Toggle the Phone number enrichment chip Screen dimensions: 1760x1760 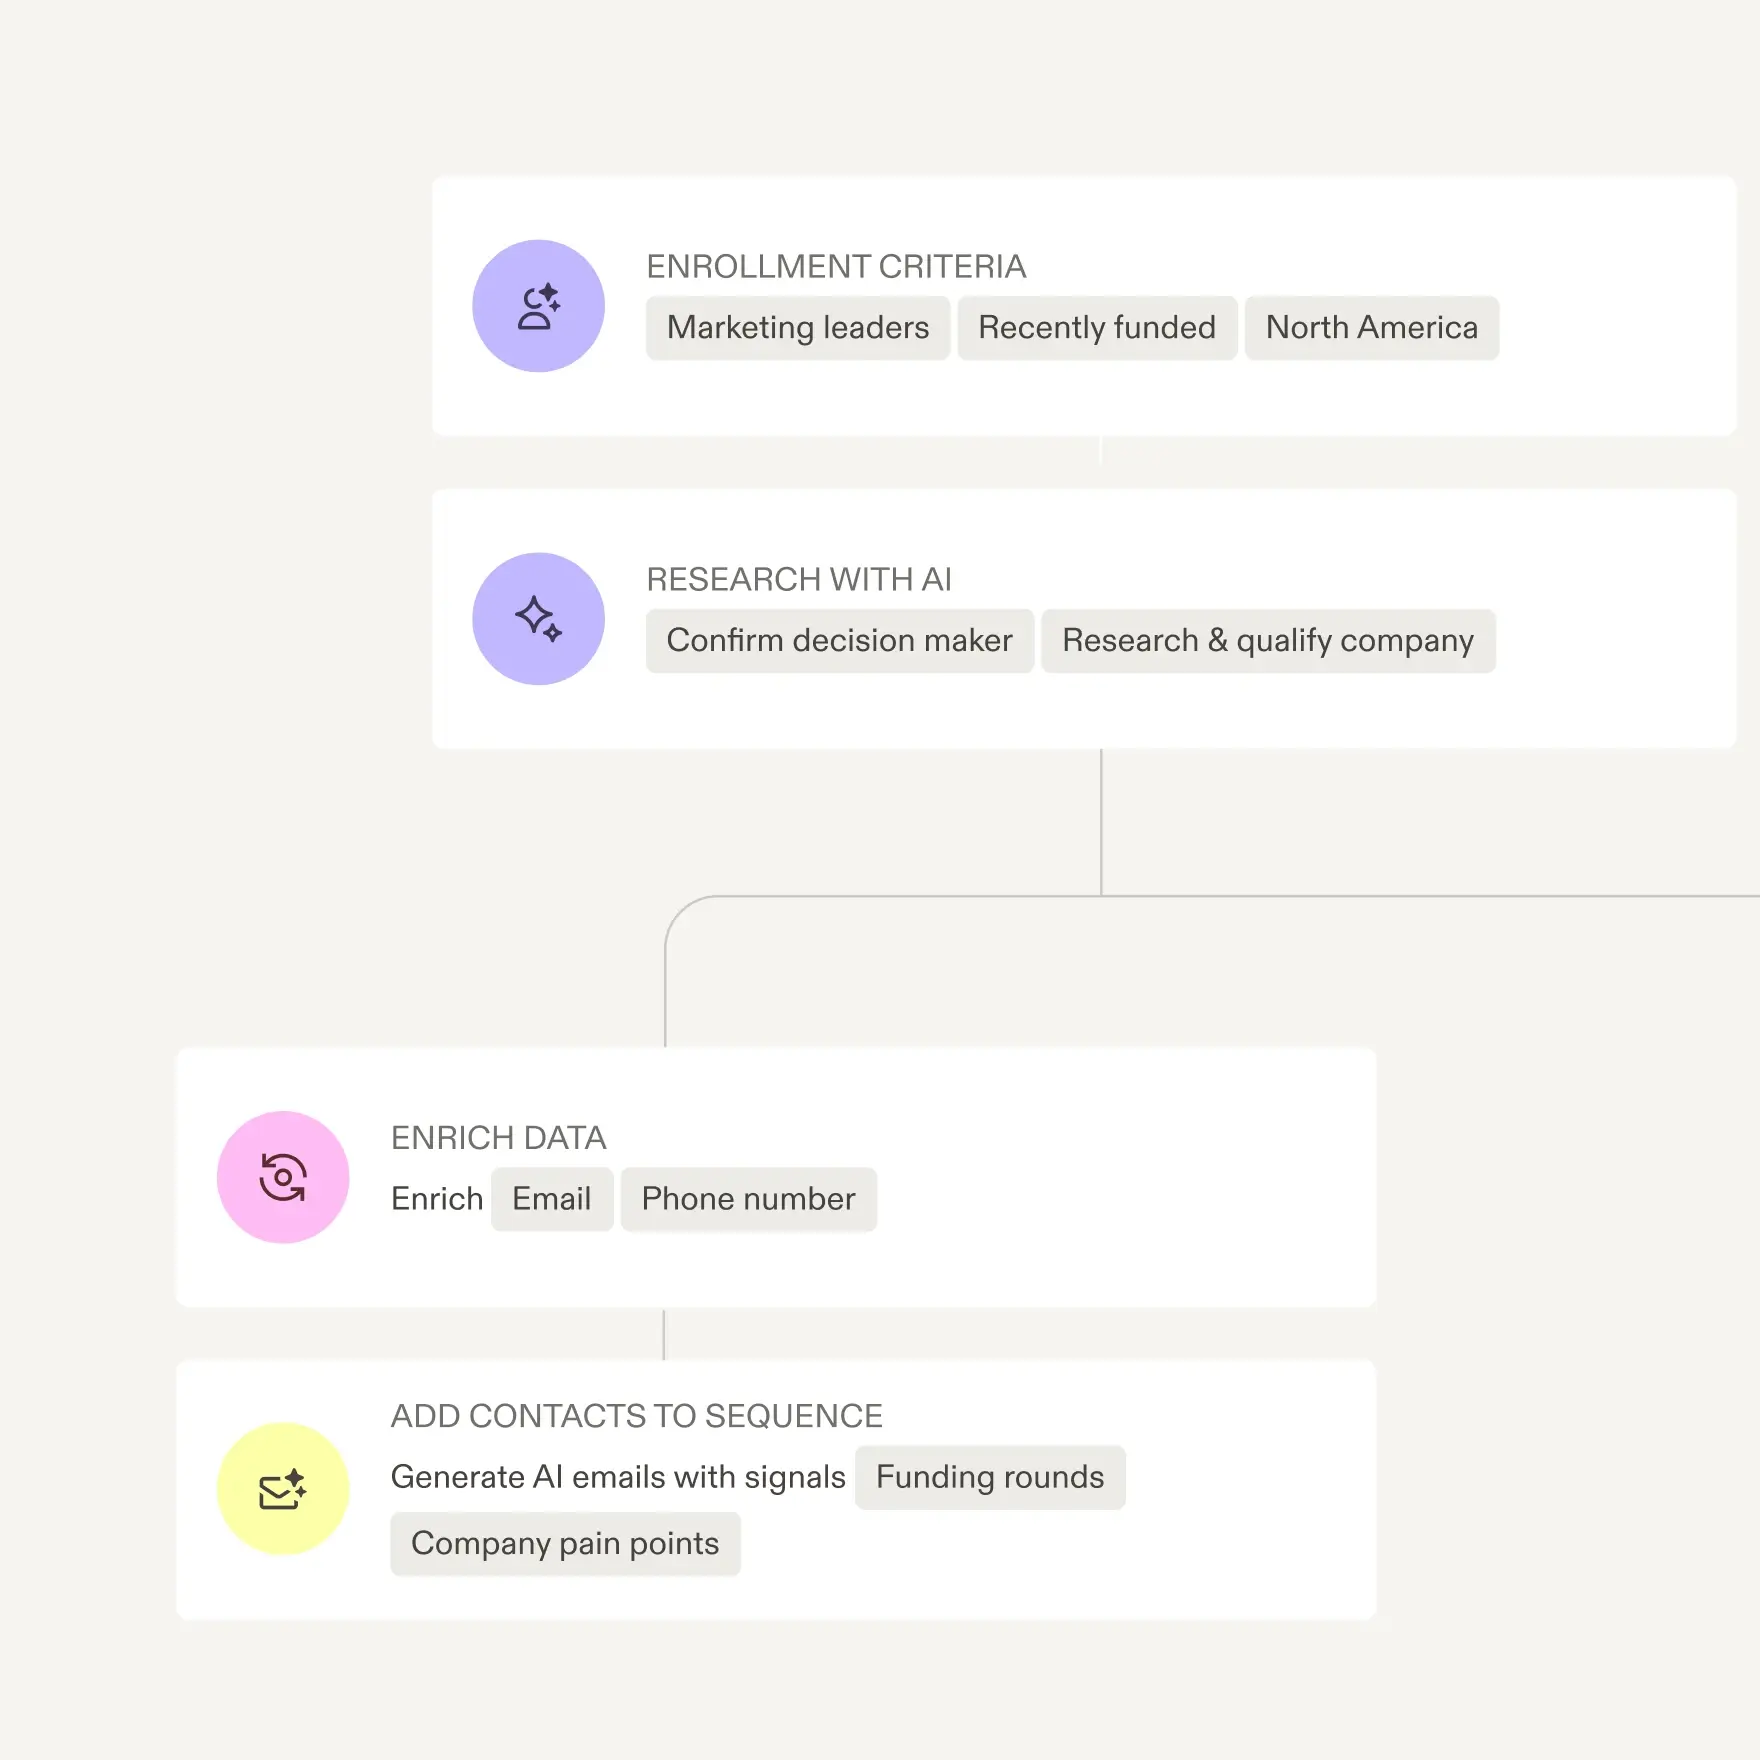[x=747, y=1199]
